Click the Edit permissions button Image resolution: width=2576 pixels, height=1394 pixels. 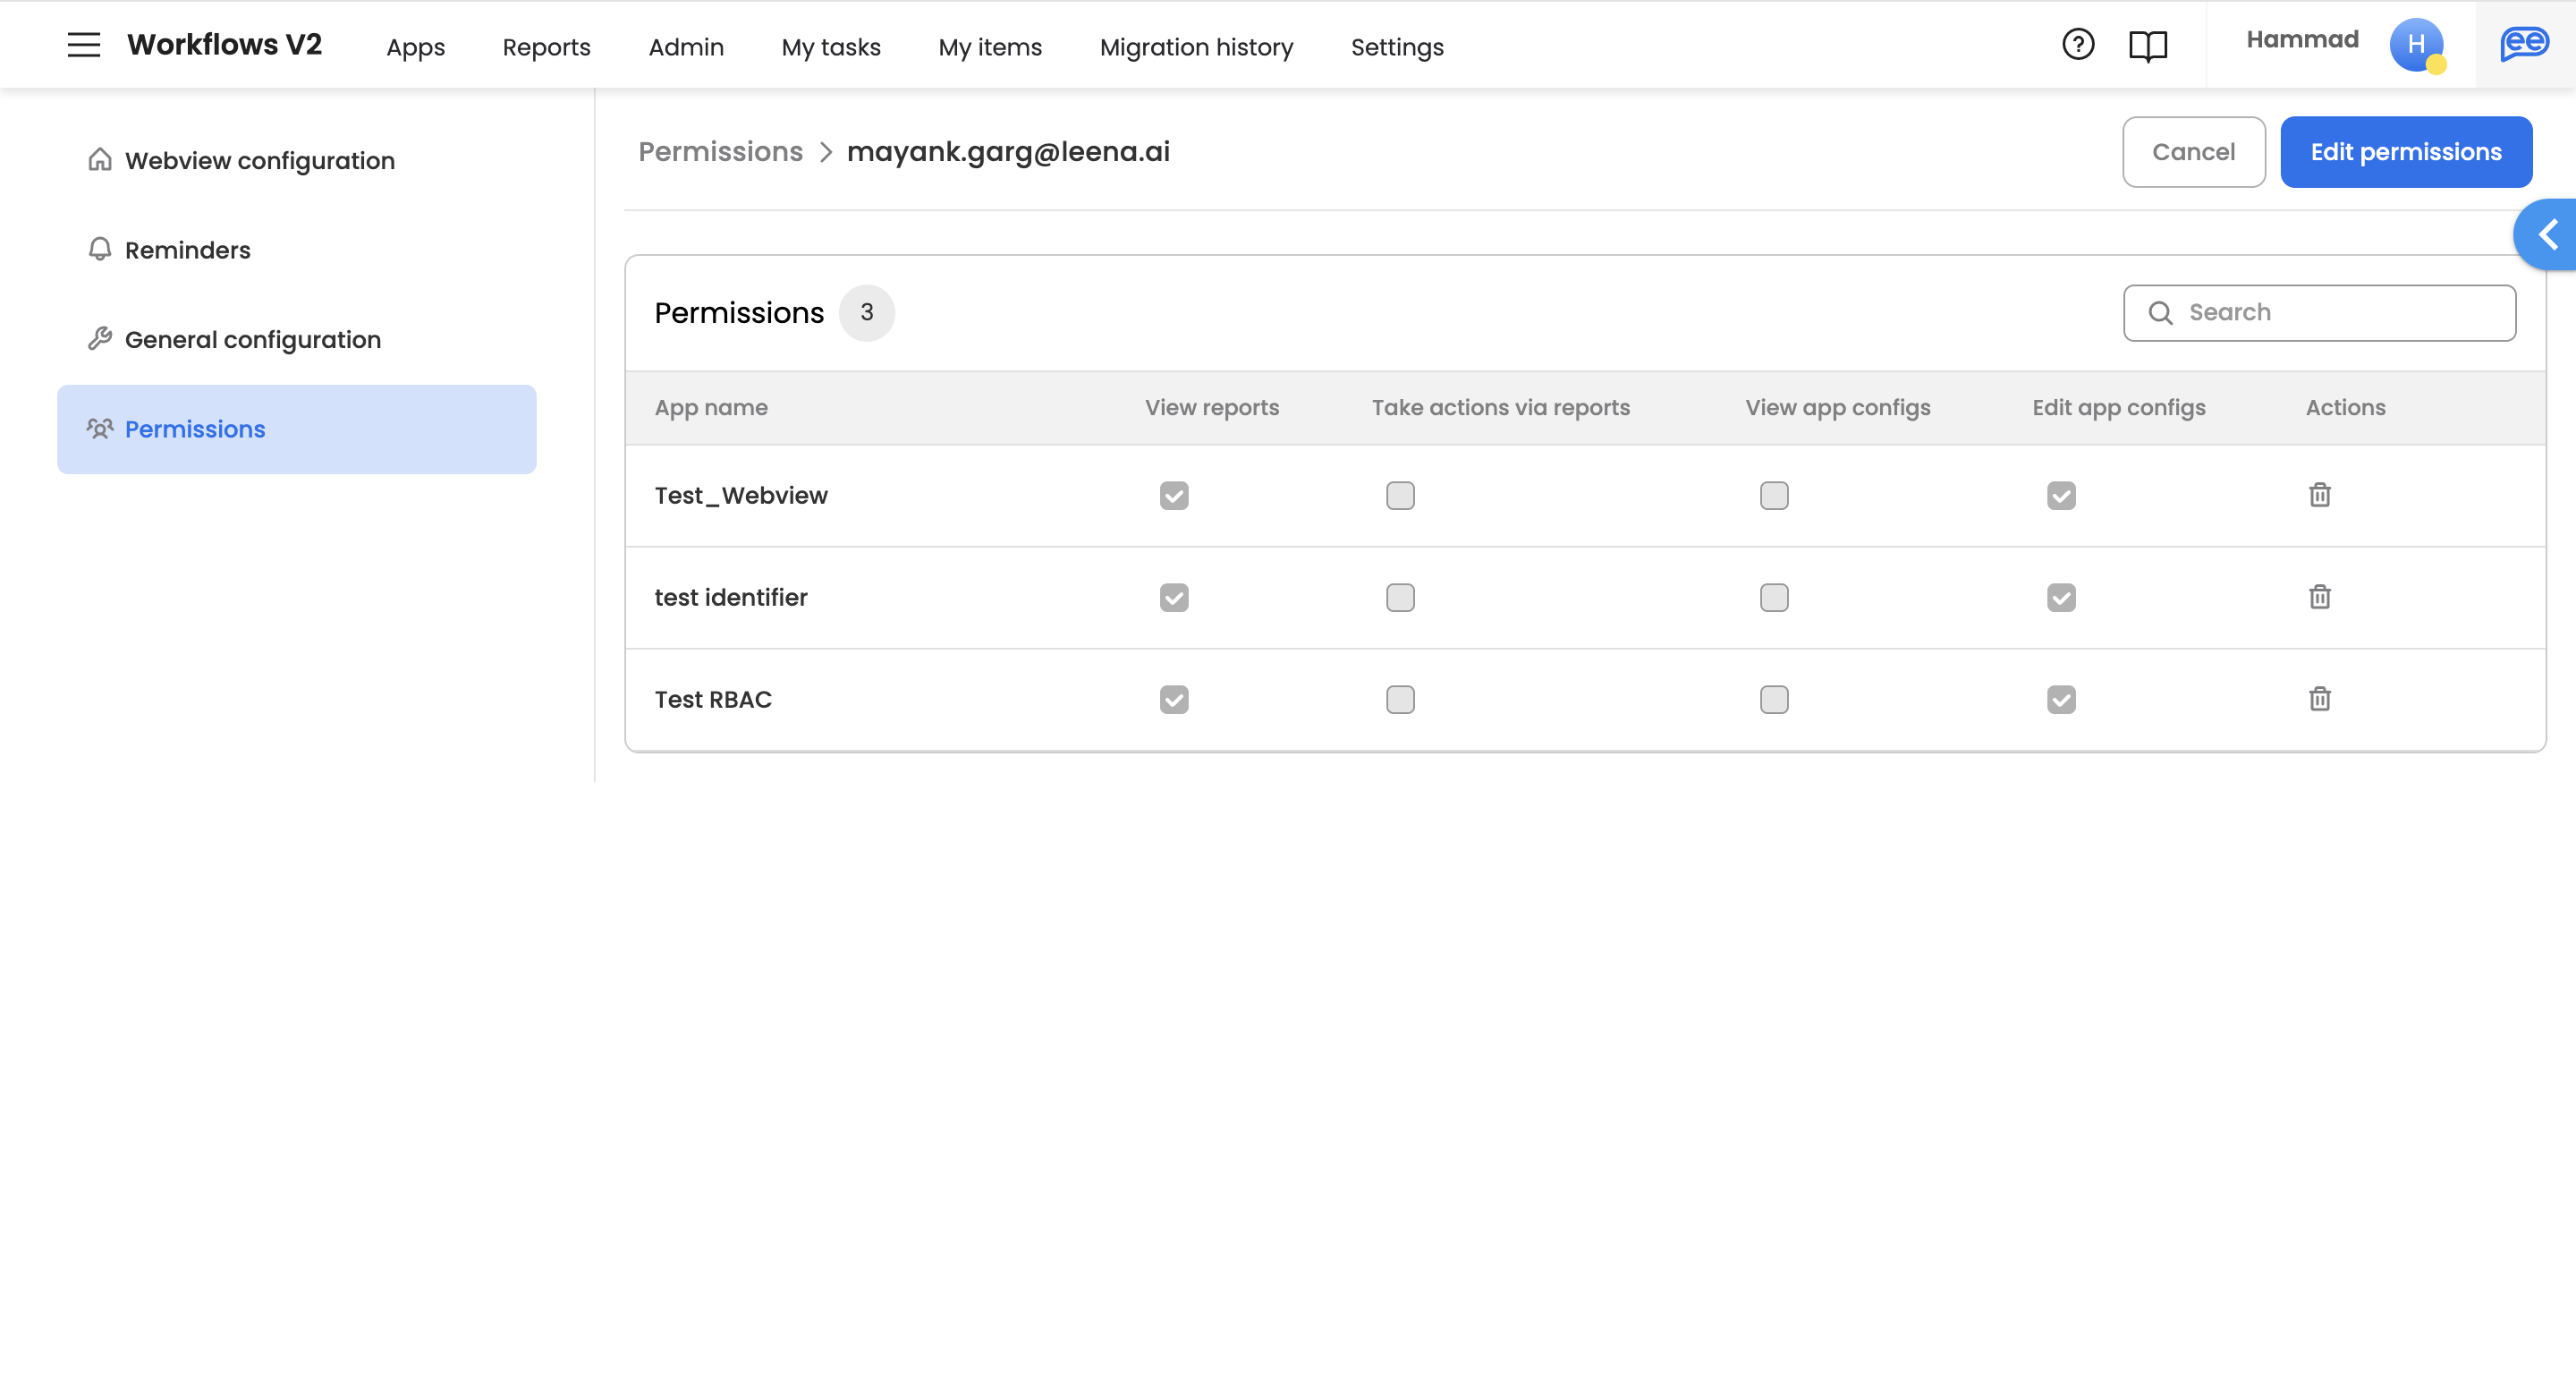[2405, 152]
